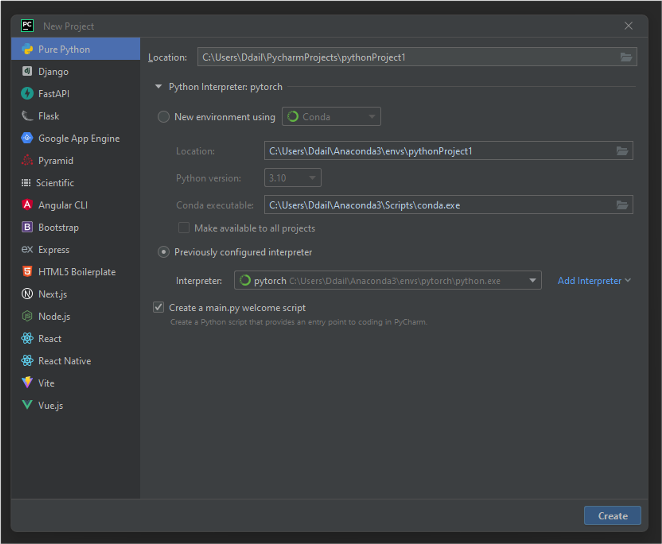Browse folder for conda environment location
The height and width of the screenshot is (544, 662).
click(622, 151)
